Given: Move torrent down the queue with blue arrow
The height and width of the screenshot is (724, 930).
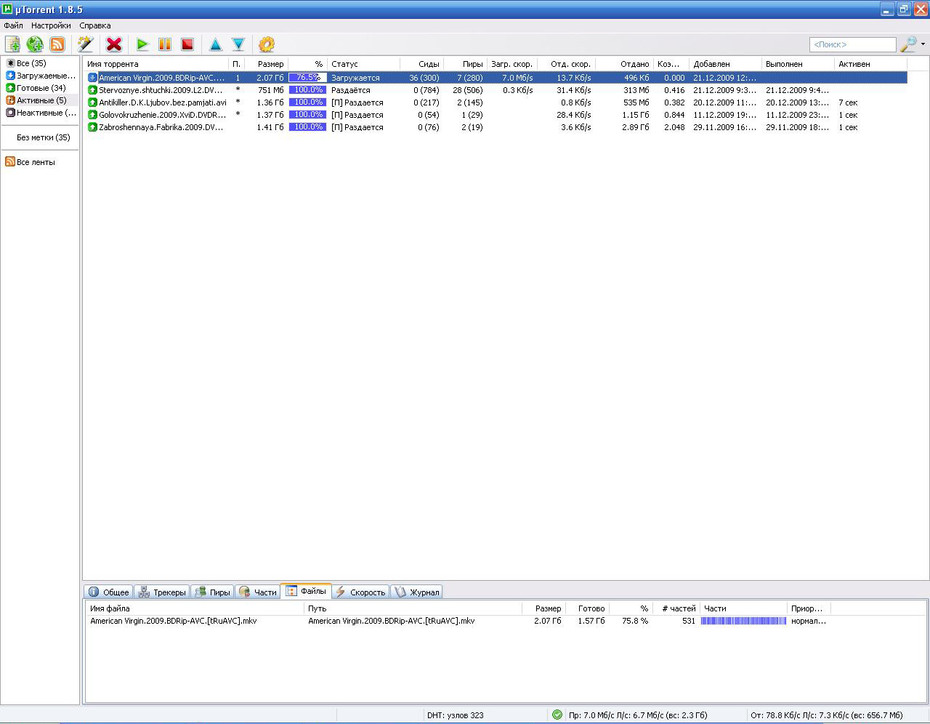Looking at the screenshot, I should click(x=238, y=44).
